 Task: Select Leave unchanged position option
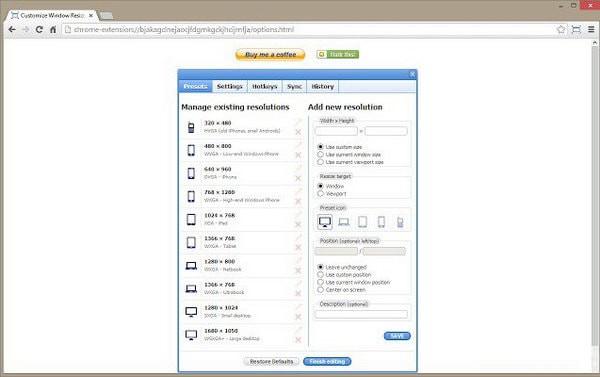320,267
